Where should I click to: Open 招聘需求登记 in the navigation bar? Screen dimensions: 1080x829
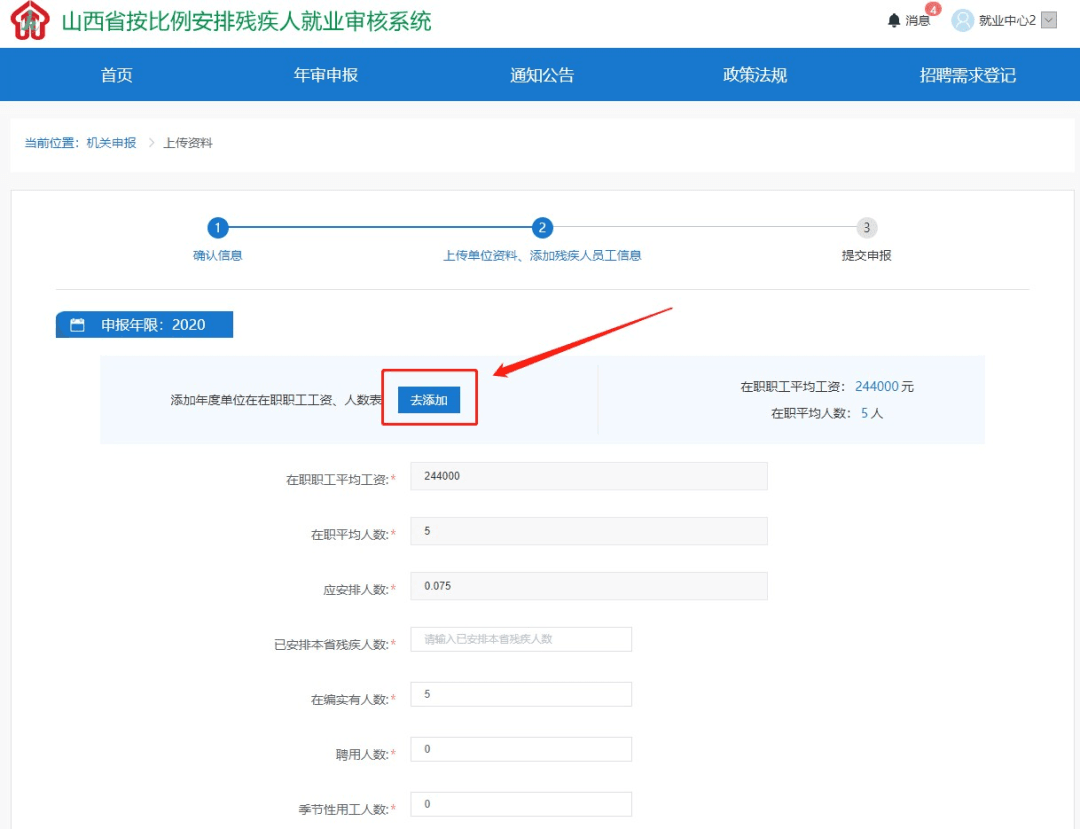click(x=967, y=75)
